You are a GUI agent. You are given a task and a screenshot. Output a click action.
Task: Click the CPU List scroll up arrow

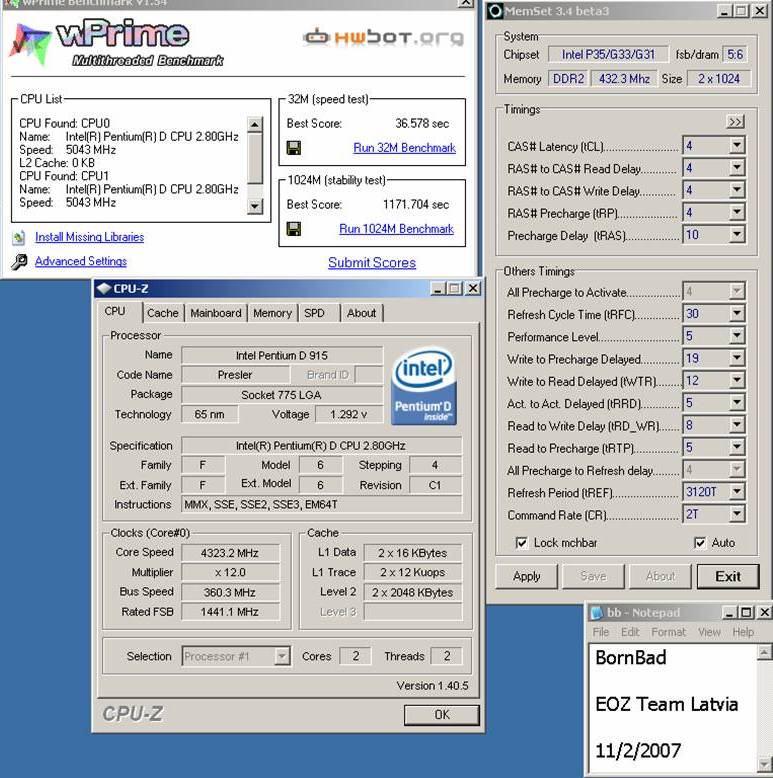[255, 124]
